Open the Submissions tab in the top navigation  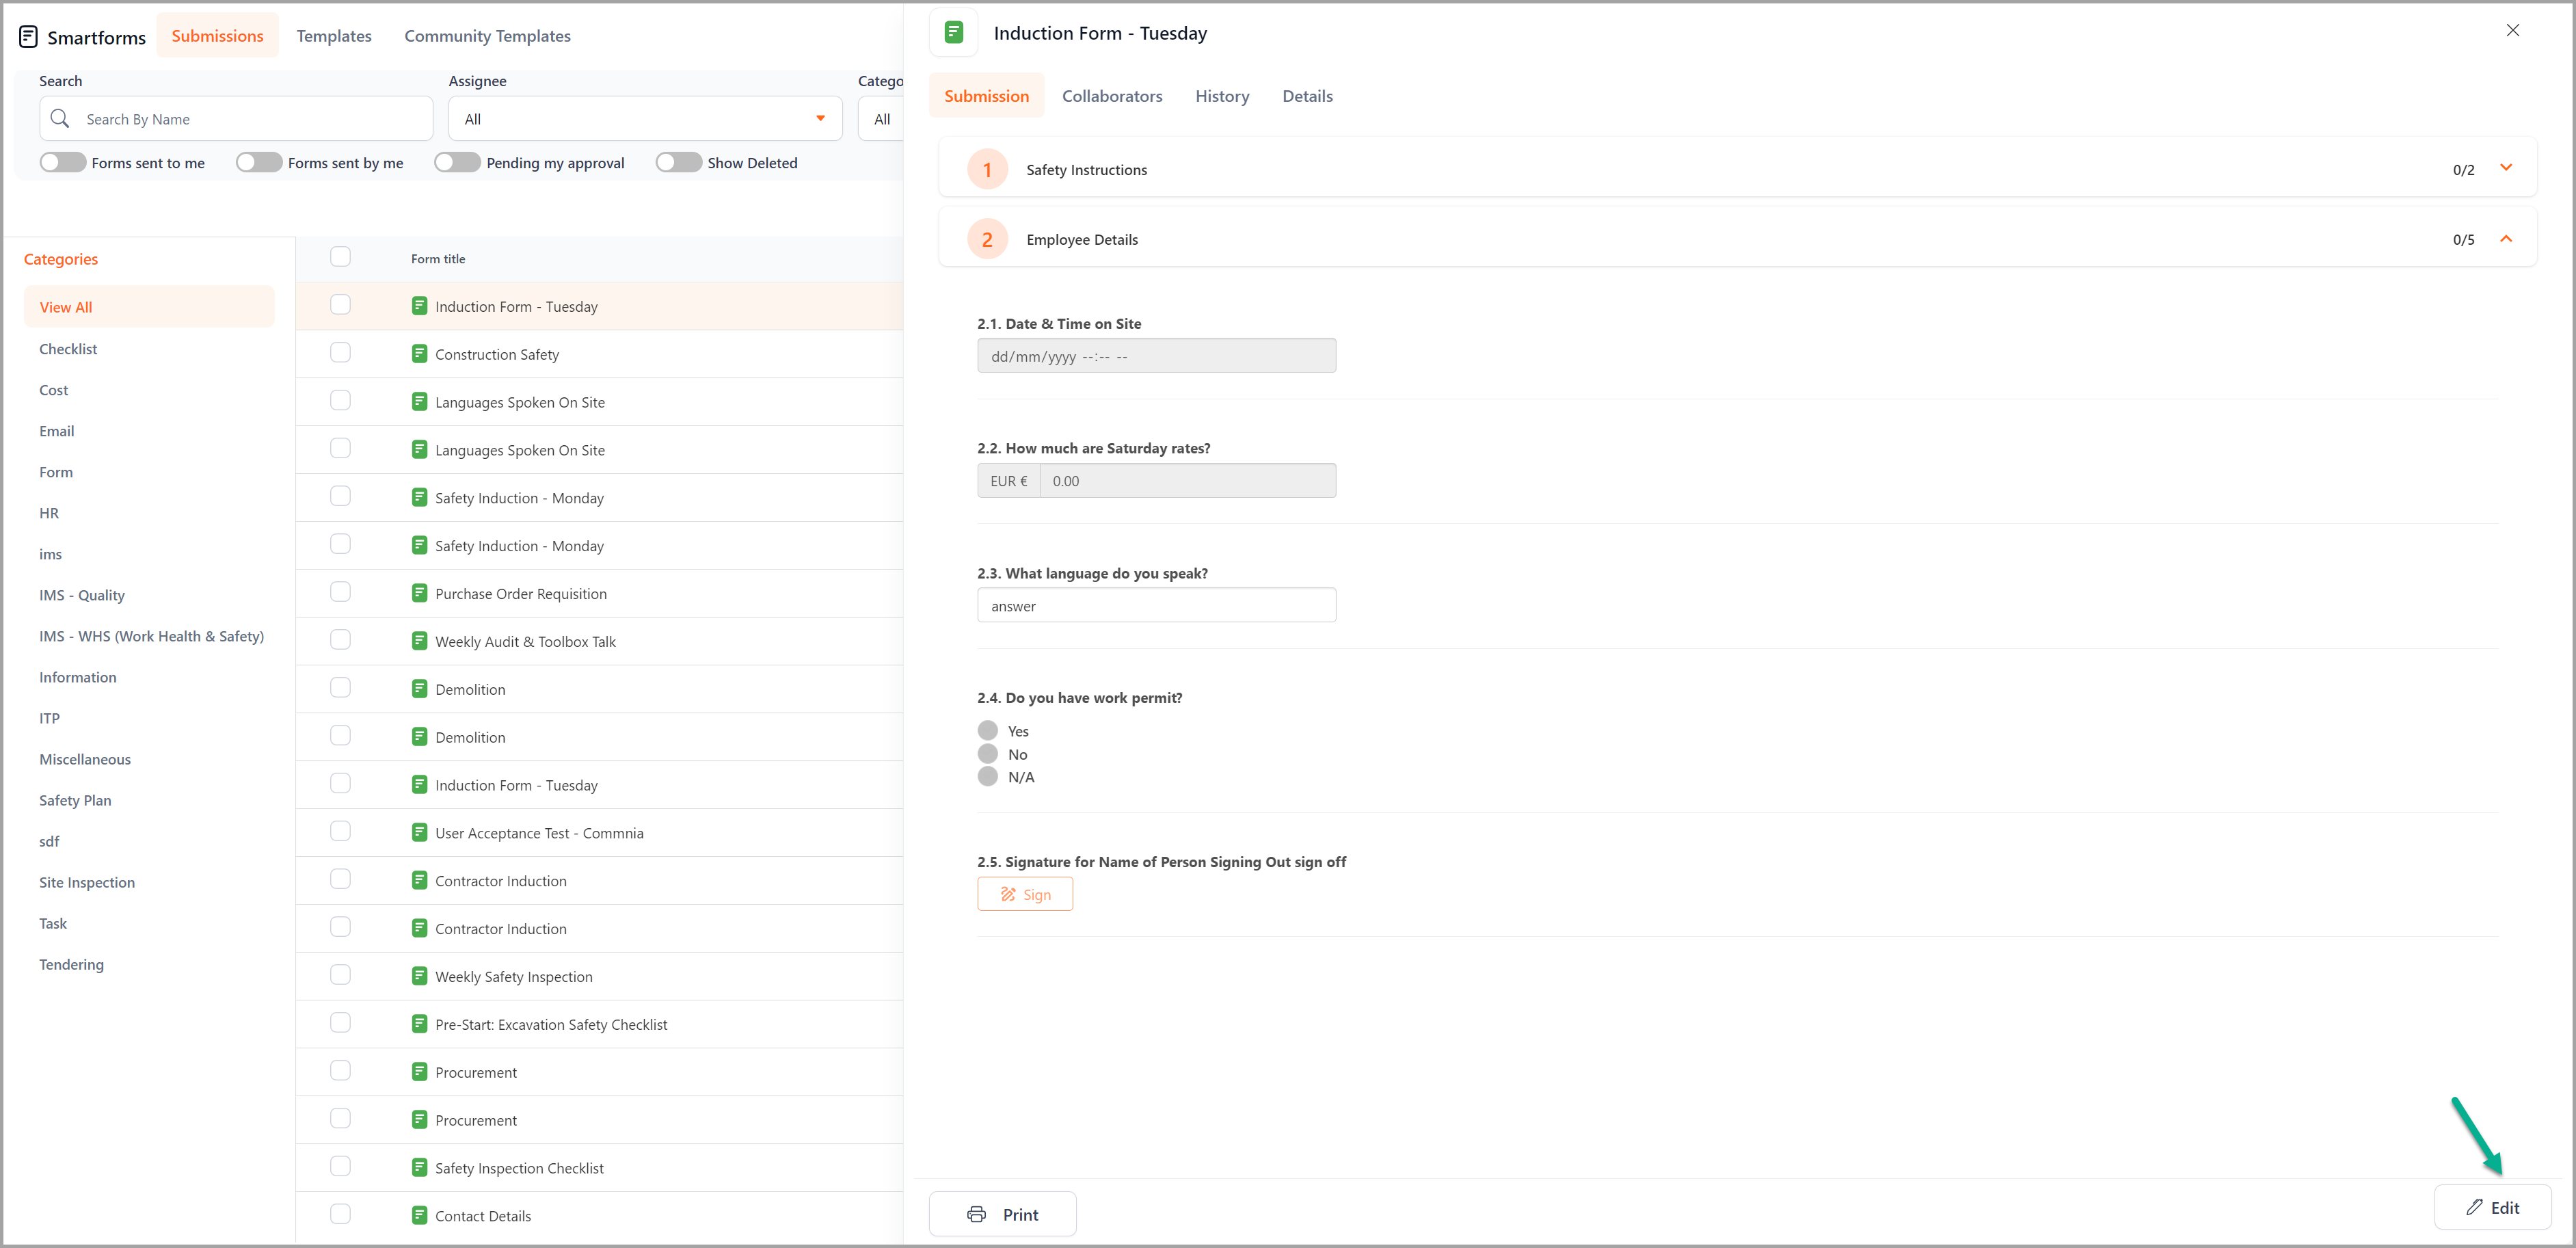(x=217, y=36)
